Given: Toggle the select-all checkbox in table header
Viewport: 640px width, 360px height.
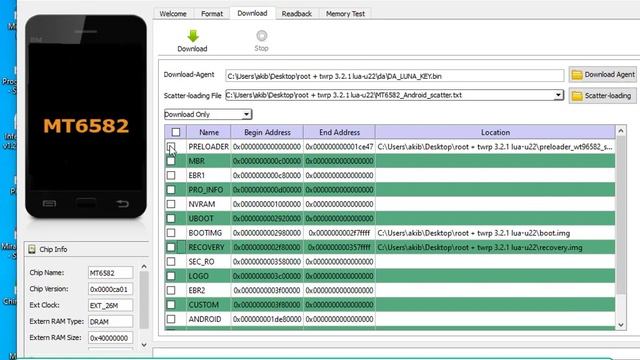Looking at the screenshot, I should click(176, 132).
